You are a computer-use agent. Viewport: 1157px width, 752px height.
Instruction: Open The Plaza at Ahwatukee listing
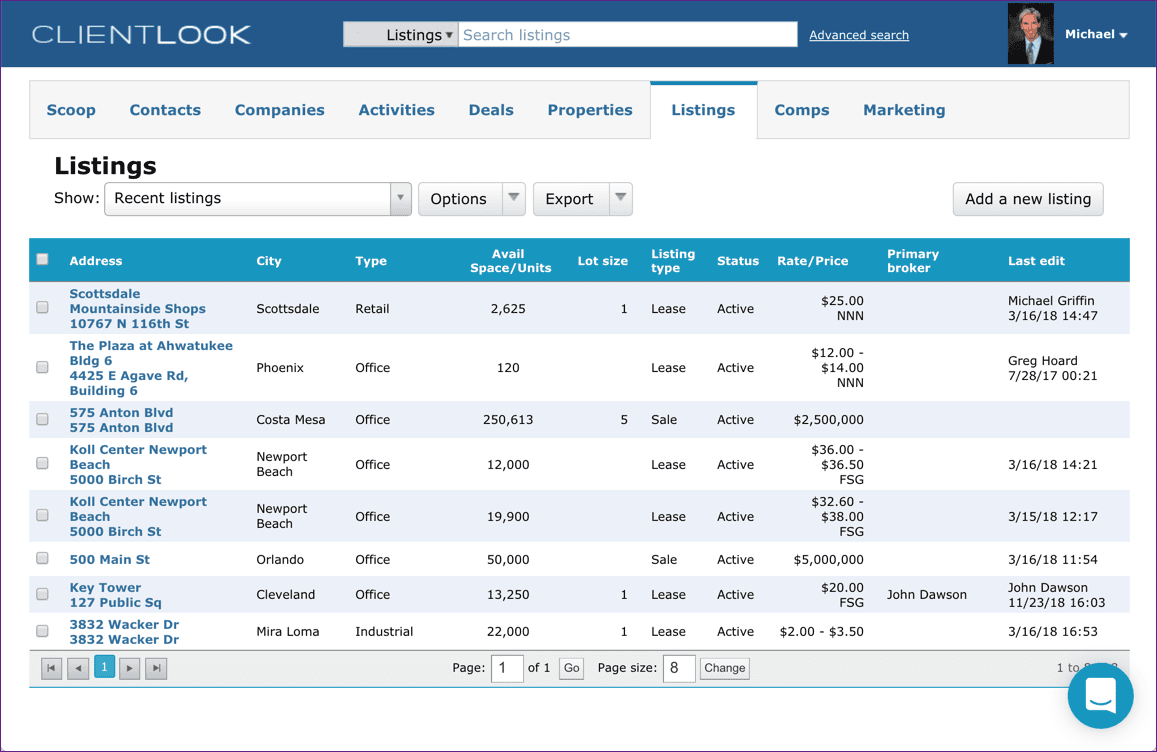(x=151, y=368)
